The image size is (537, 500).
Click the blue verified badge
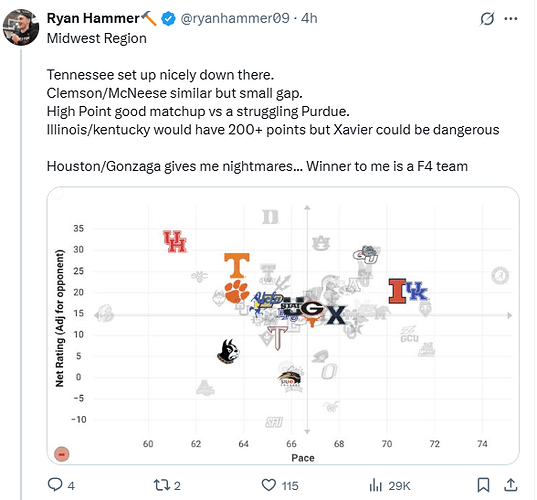coord(168,18)
